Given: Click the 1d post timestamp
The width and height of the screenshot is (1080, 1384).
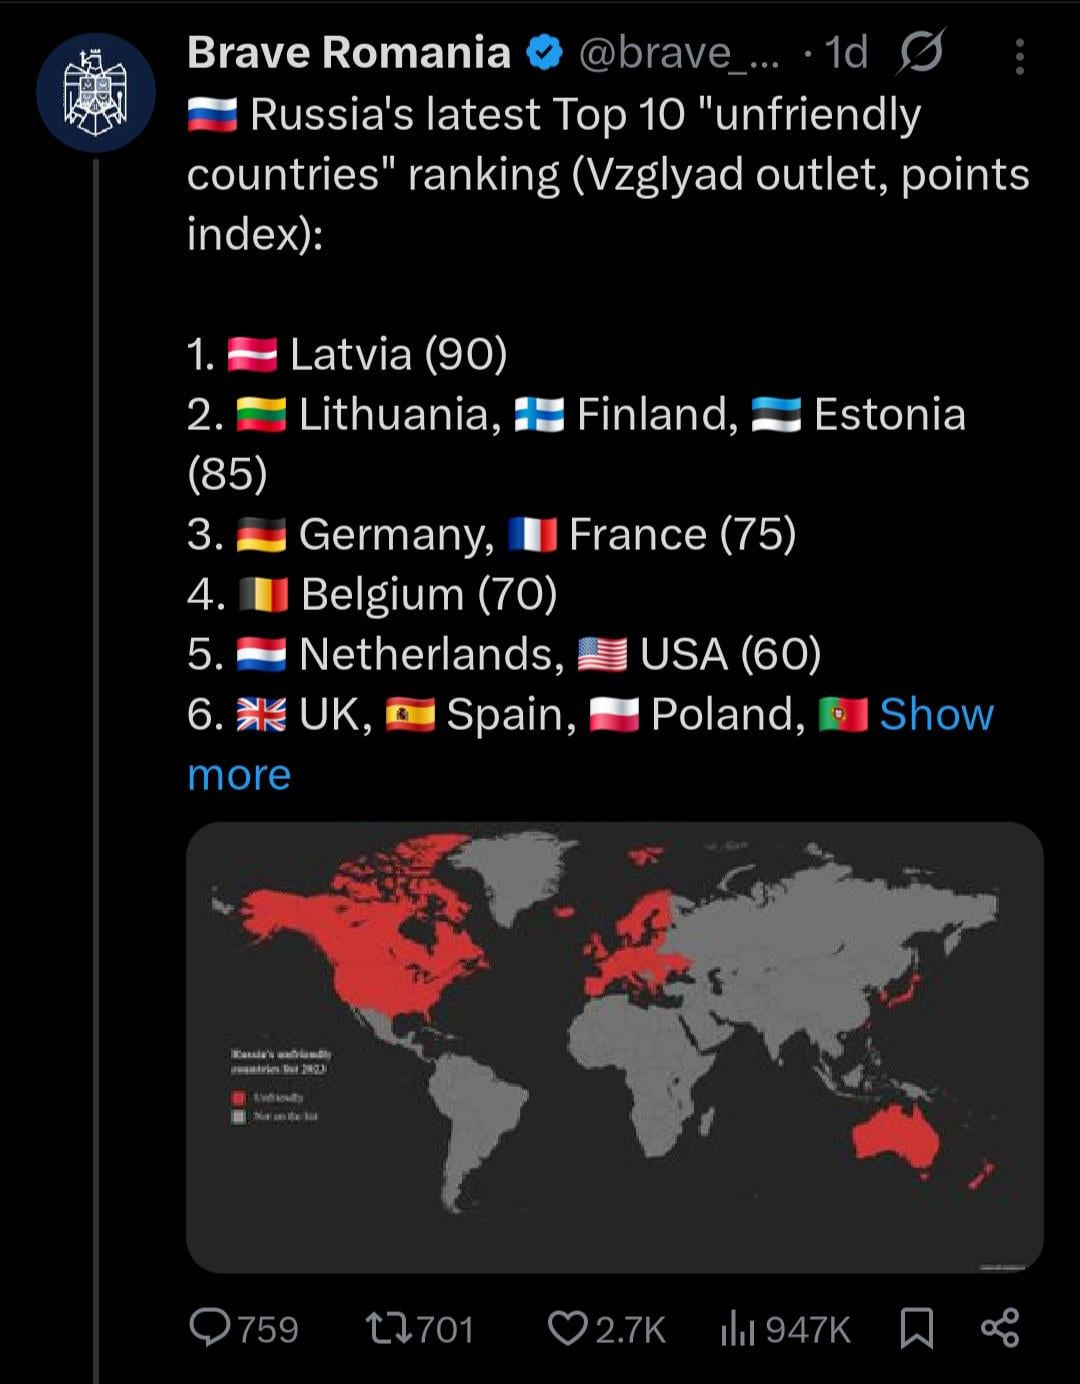Looking at the screenshot, I should click(x=846, y=53).
